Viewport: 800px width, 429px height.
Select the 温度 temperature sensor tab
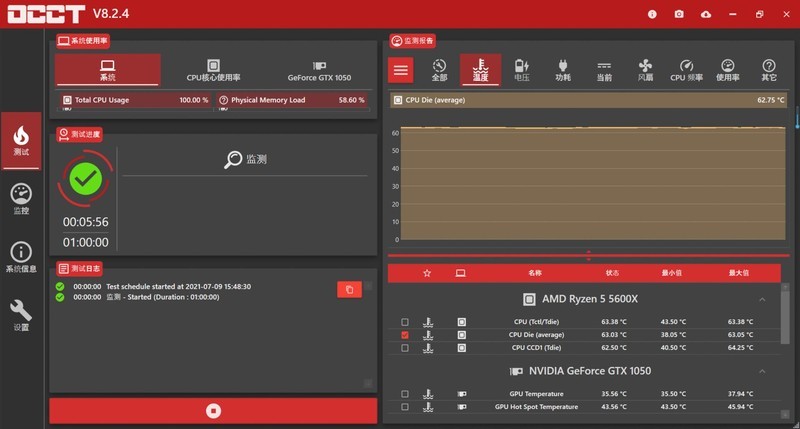click(480, 70)
